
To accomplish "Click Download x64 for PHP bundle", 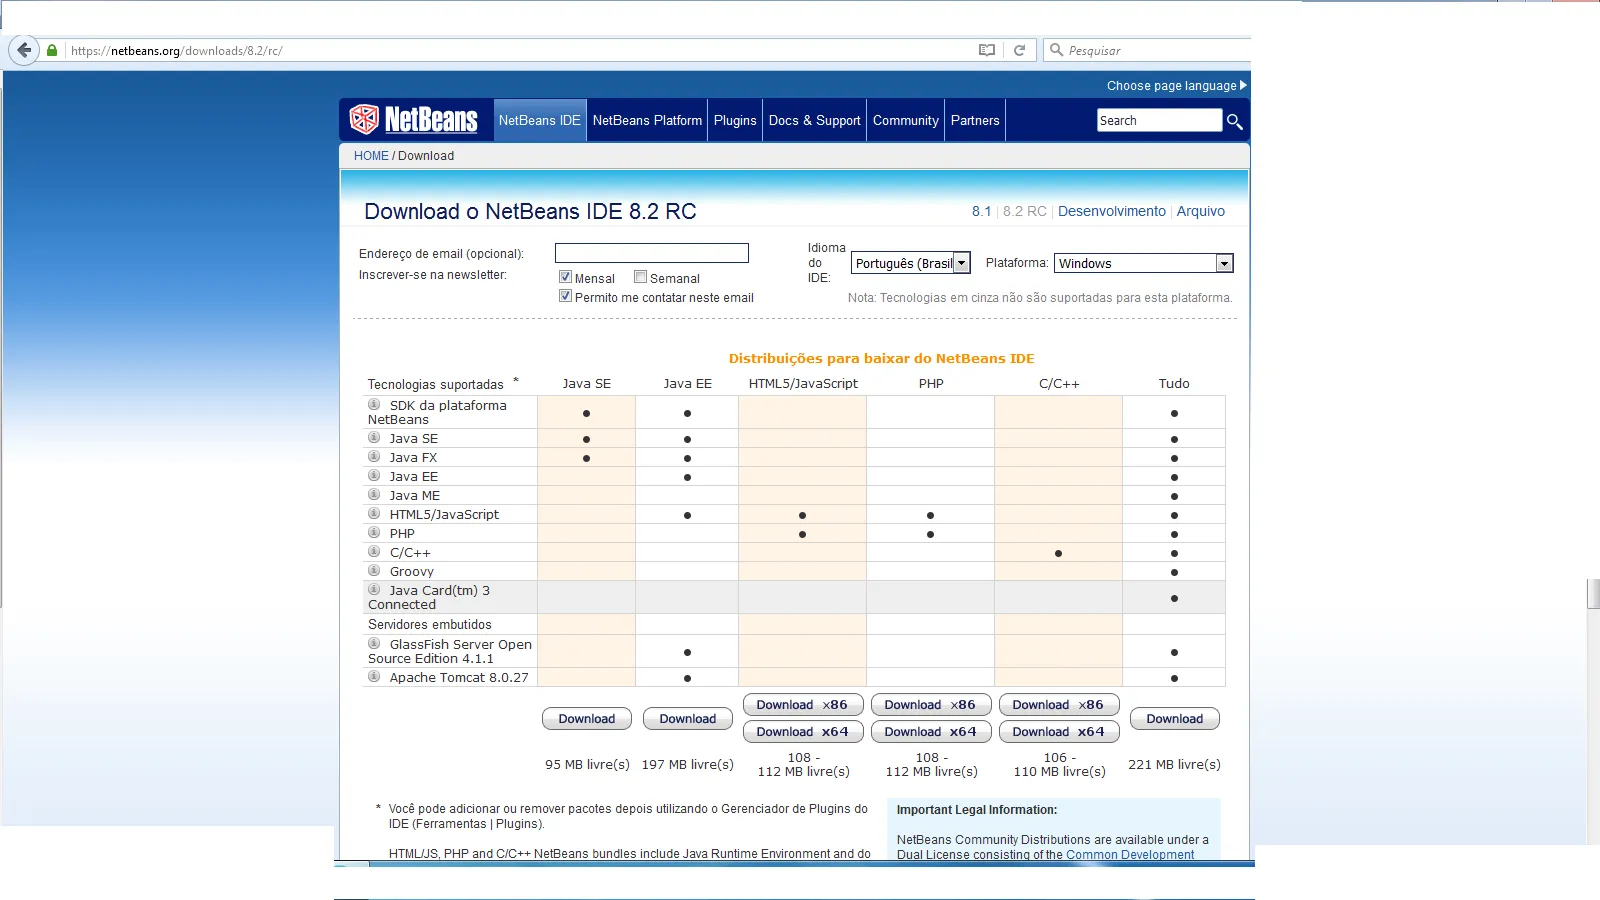I will 930,732.
